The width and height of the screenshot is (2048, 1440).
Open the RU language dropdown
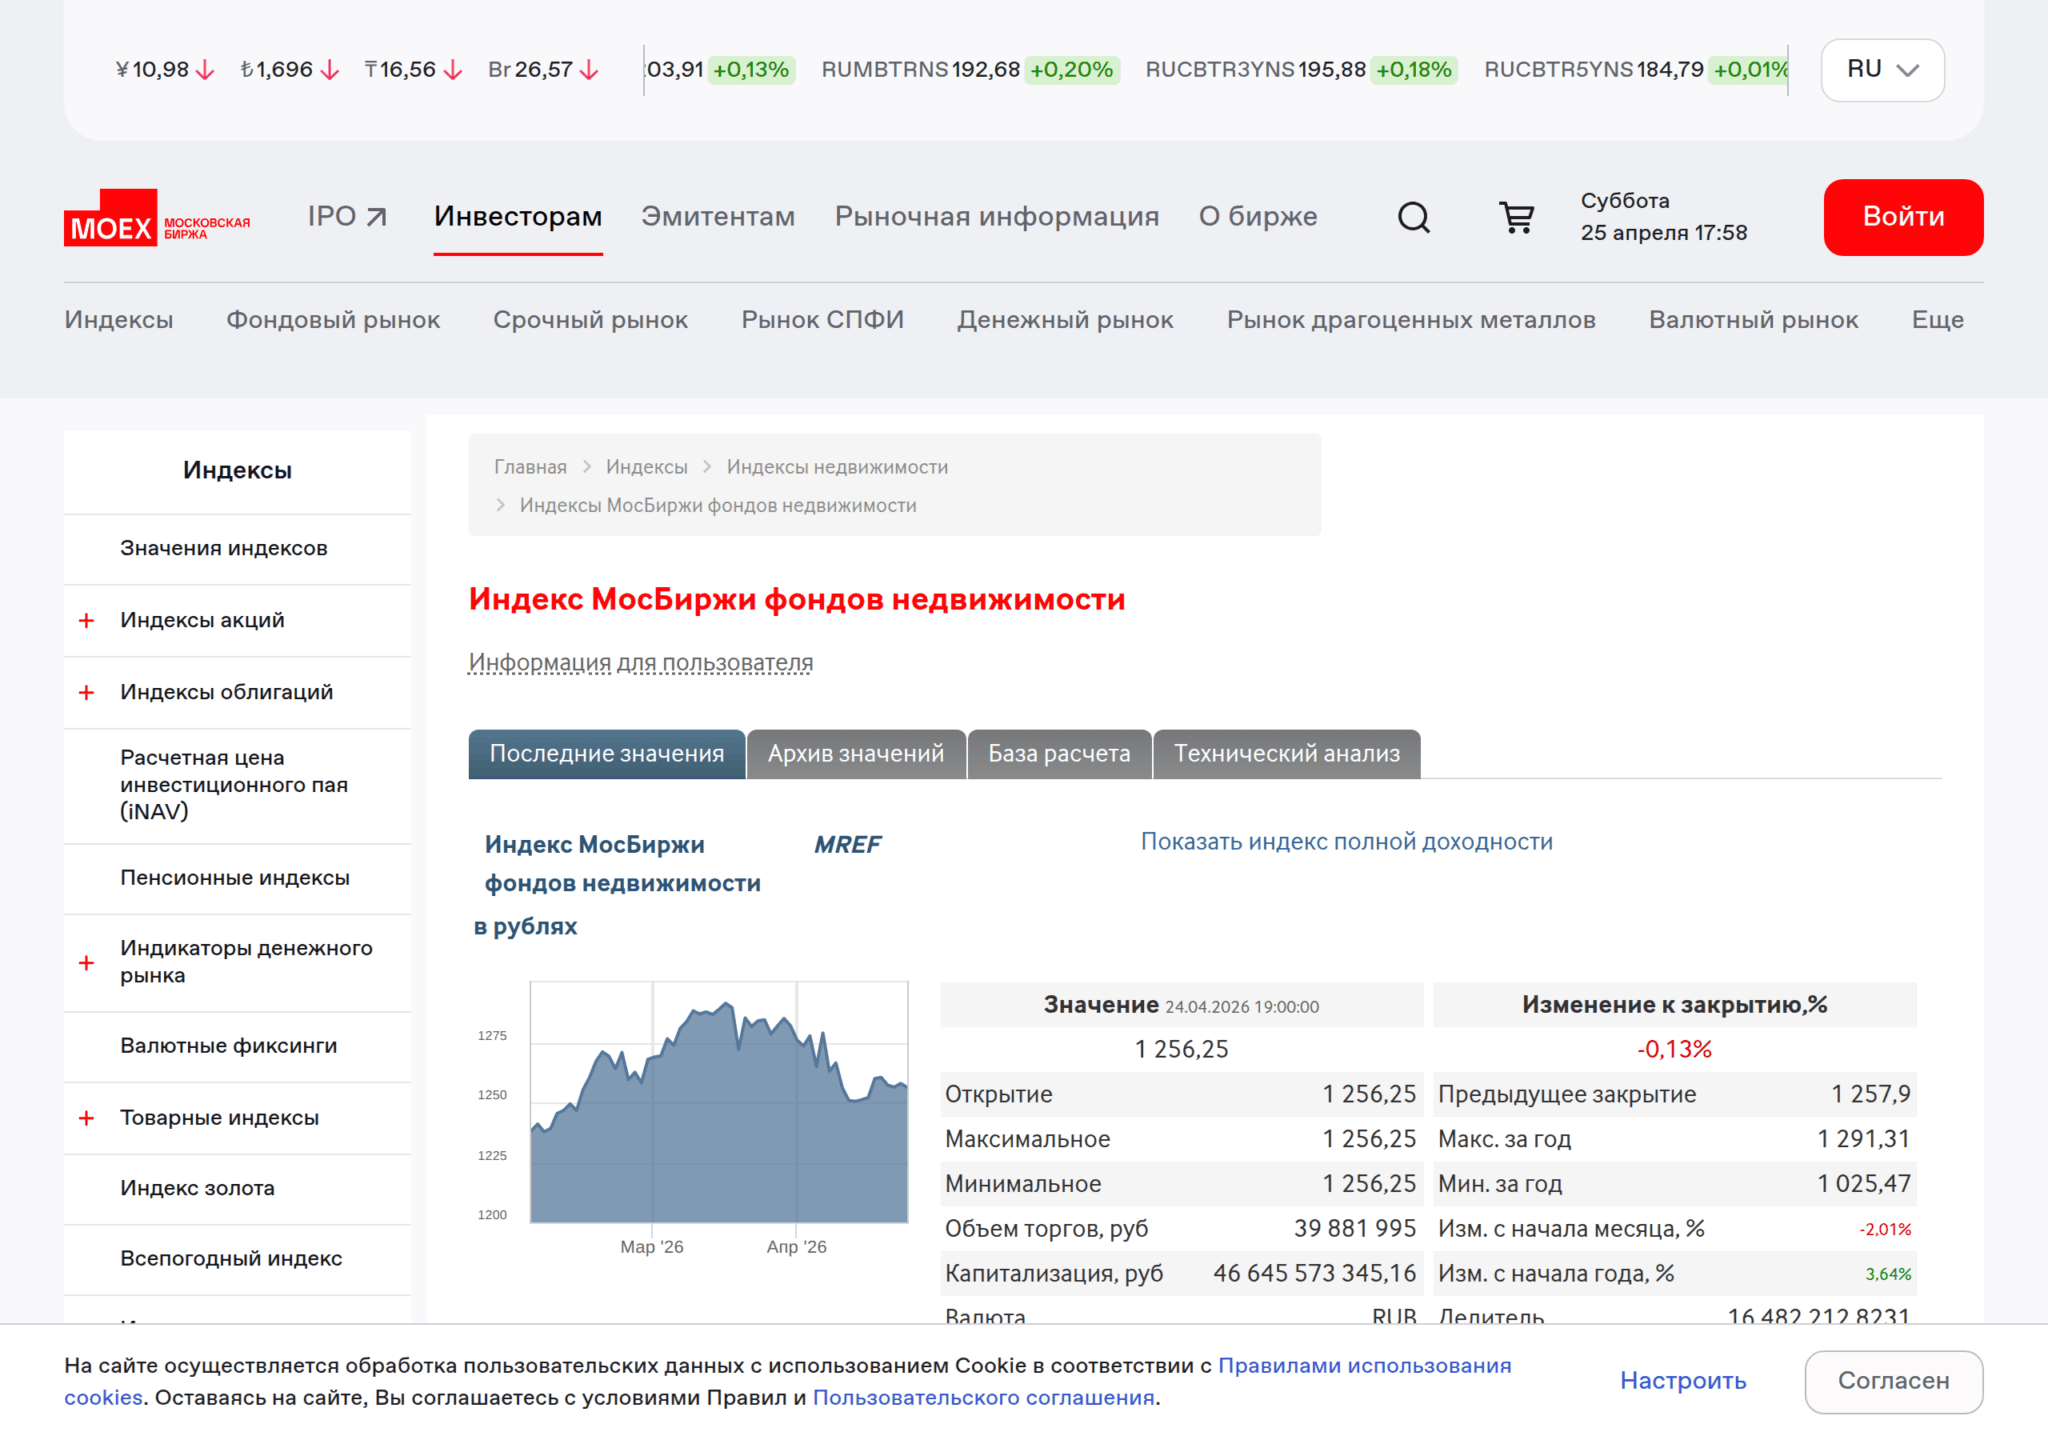tap(1882, 70)
